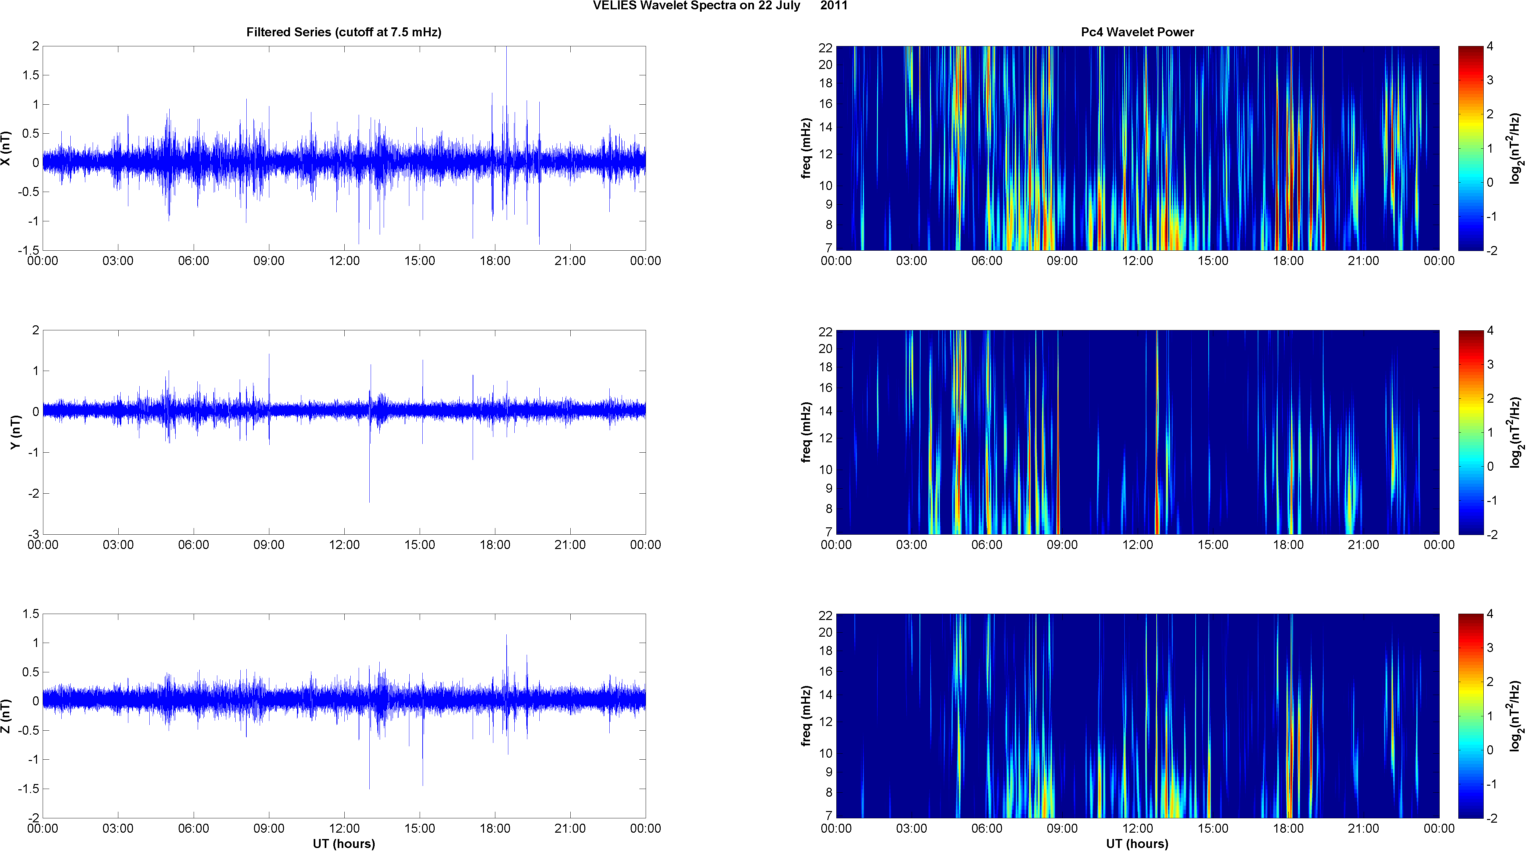The height and width of the screenshot is (851, 1526).
Task: Click the colorbar beside the top spectrogram
Action: click(x=1470, y=148)
